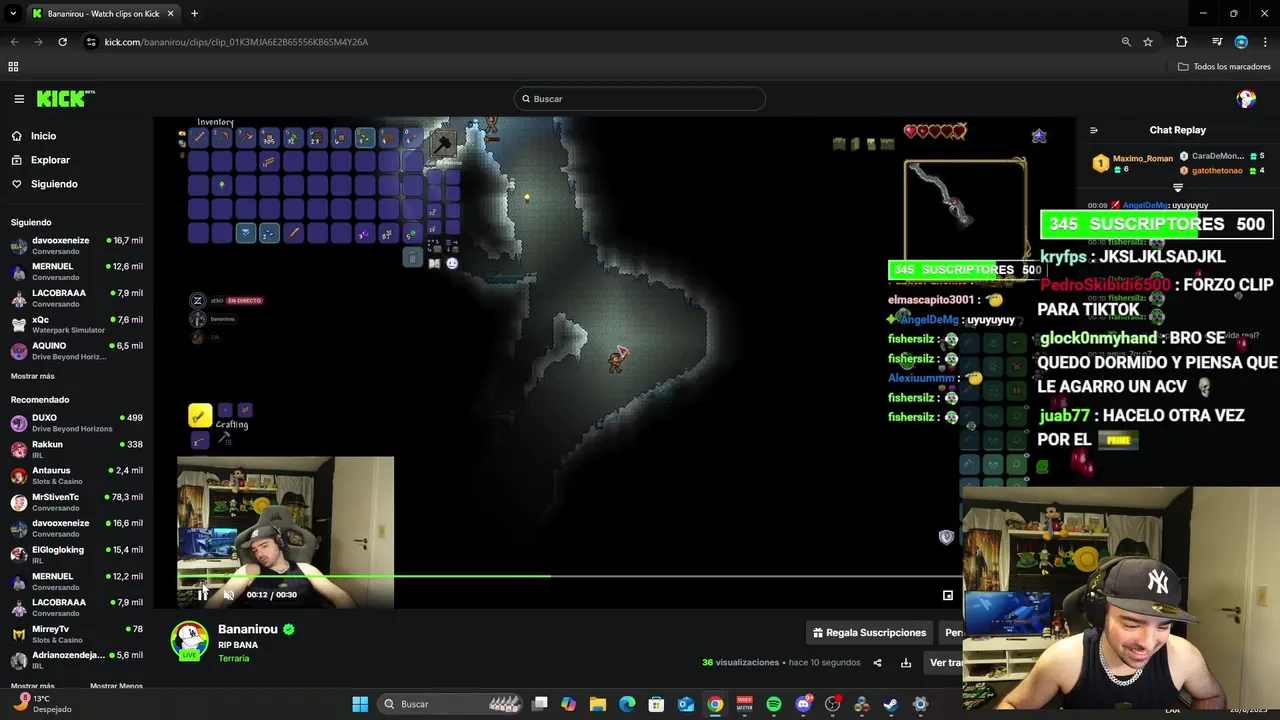This screenshot has width=1280, height=720.
Task: Open Chrome profile avatar
Action: point(1241,42)
